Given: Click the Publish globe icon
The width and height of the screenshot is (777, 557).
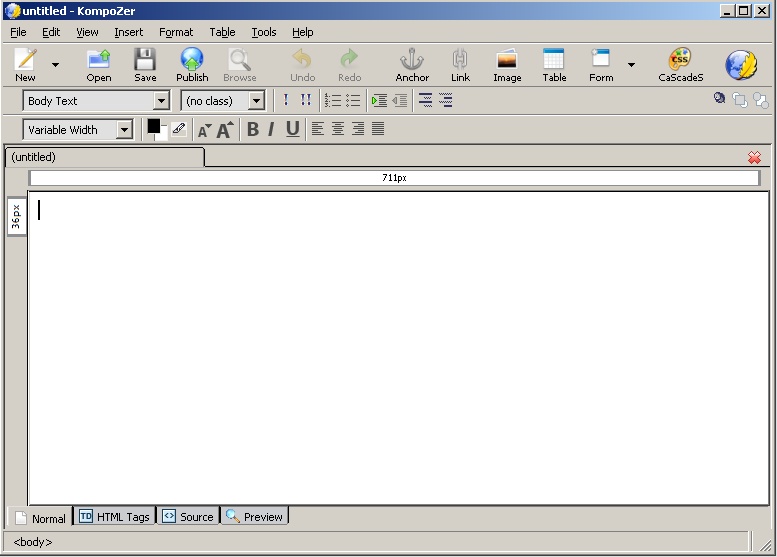Looking at the screenshot, I should [x=192, y=60].
